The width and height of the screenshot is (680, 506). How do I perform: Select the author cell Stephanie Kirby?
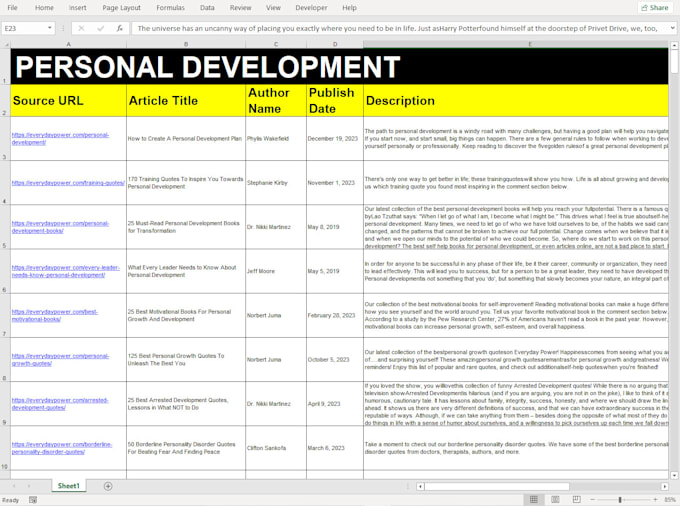(x=275, y=183)
